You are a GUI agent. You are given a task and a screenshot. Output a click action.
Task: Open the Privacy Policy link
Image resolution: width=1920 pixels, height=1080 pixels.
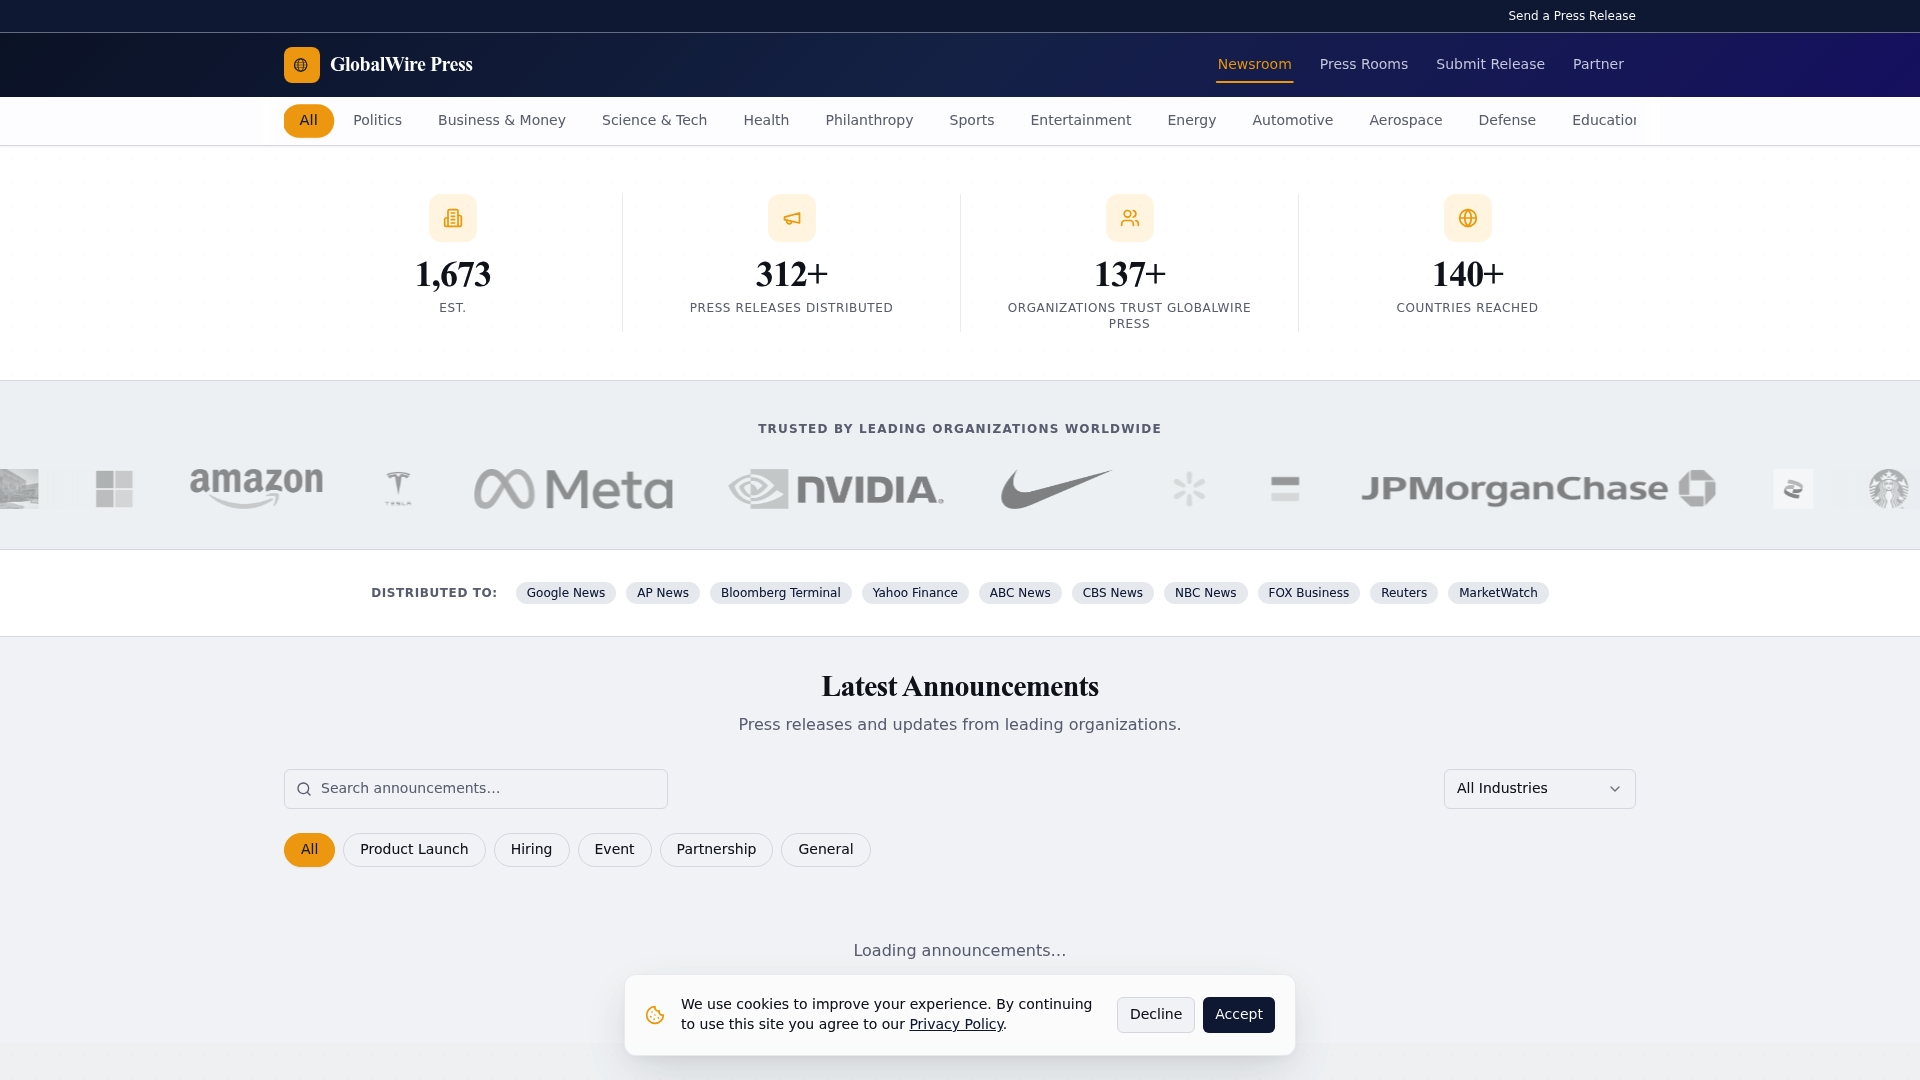coord(956,1025)
